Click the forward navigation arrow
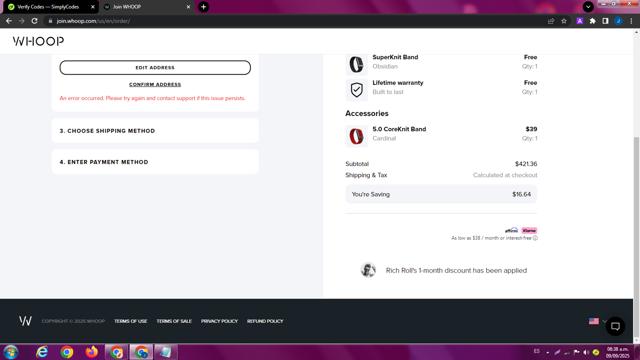The width and height of the screenshot is (640, 360). tap(22, 21)
